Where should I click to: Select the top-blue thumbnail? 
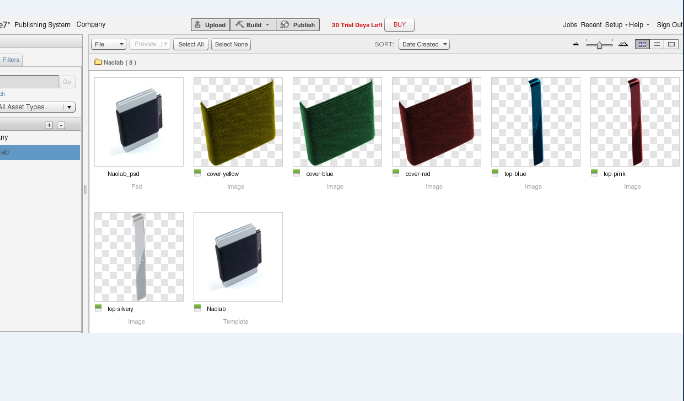(x=536, y=122)
